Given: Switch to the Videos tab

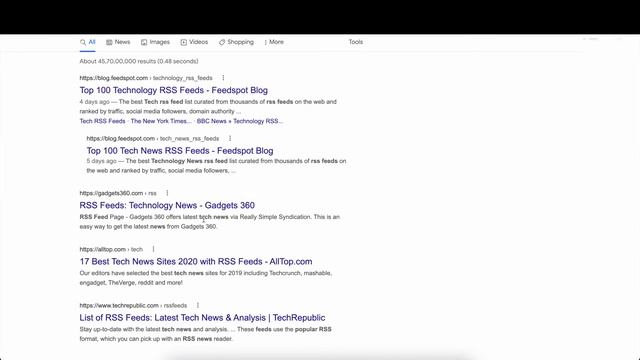Looking at the screenshot, I should click(x=194, y=42).
